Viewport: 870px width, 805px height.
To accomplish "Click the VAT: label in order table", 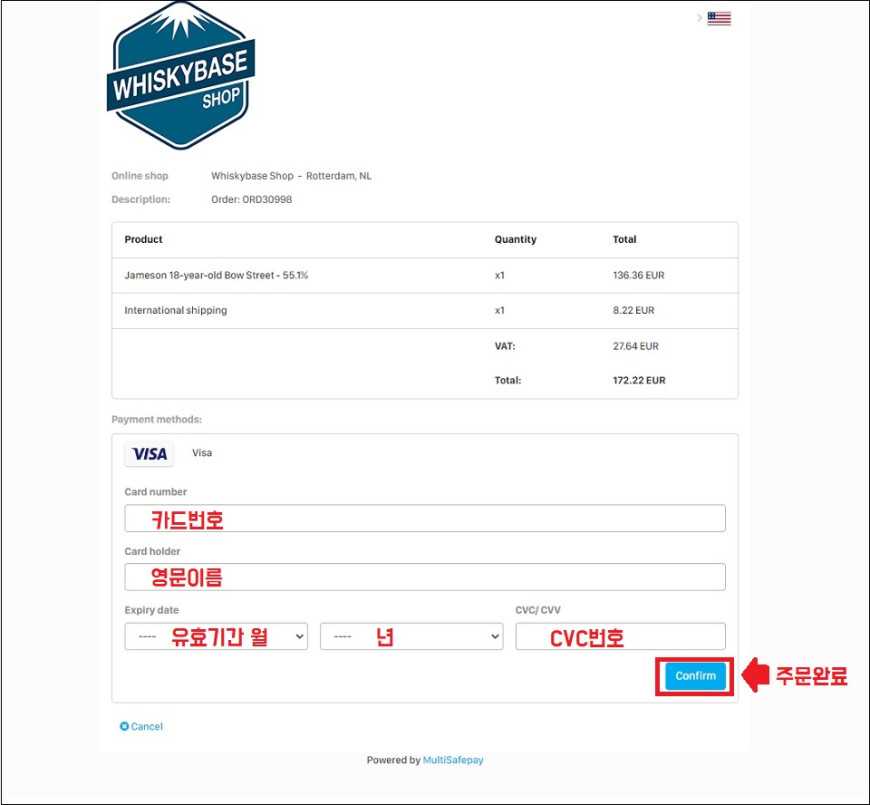I will click(505, 346).
